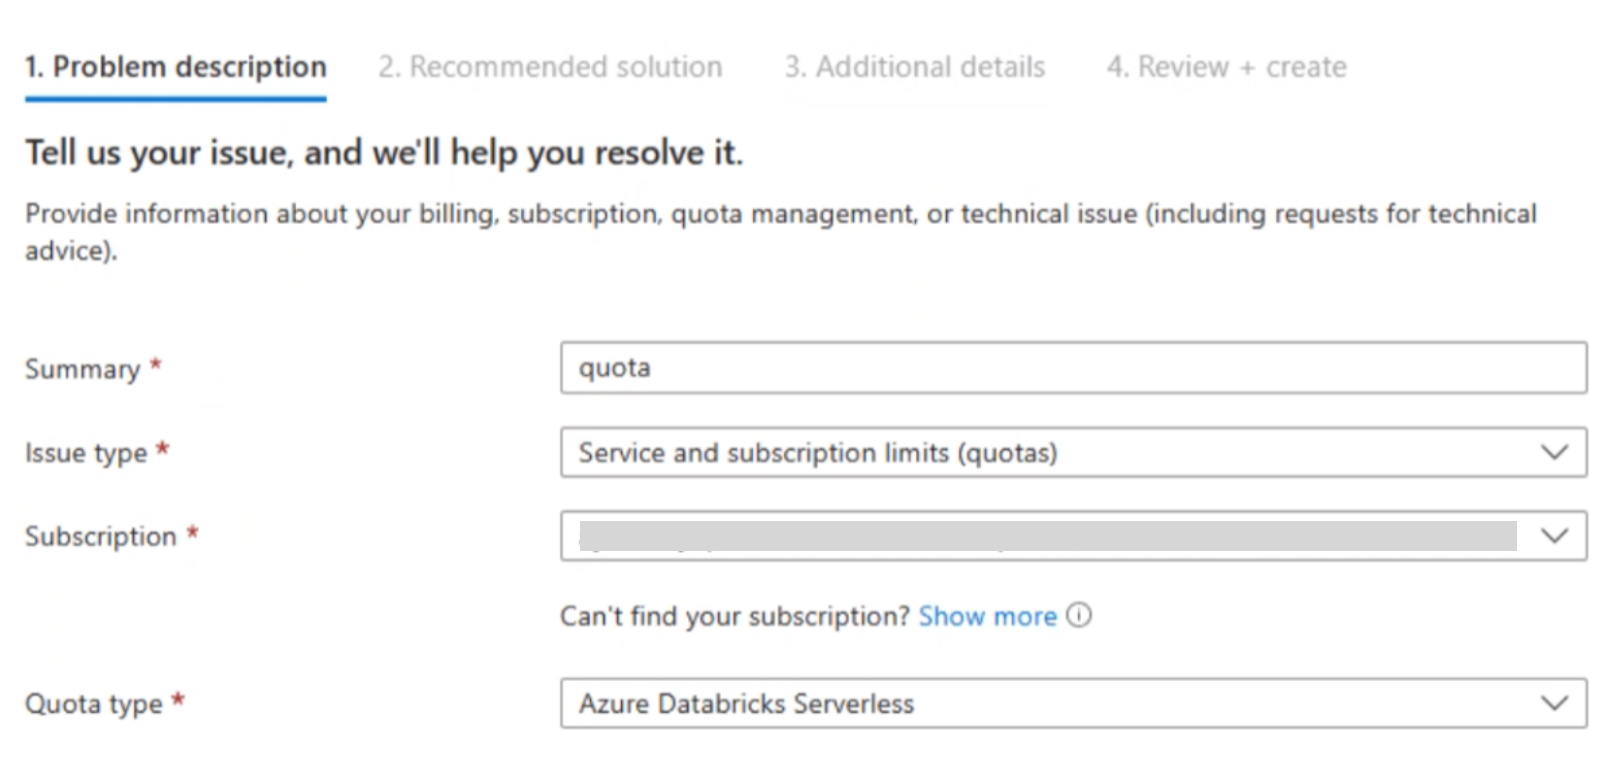Viewport: 1620px width, 770px height.
Task: Click the Issue type chevron arrow
Action: pos(1554,452)
